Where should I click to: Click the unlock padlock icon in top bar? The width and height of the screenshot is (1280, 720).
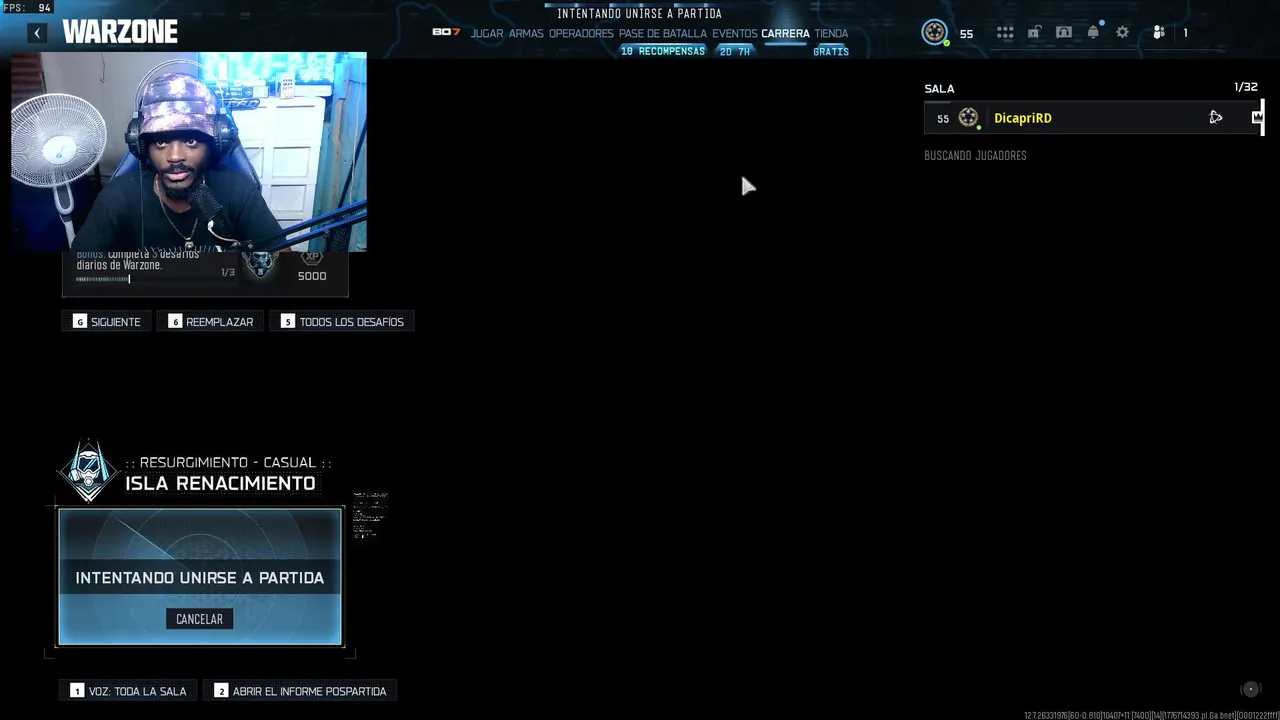1034,33
